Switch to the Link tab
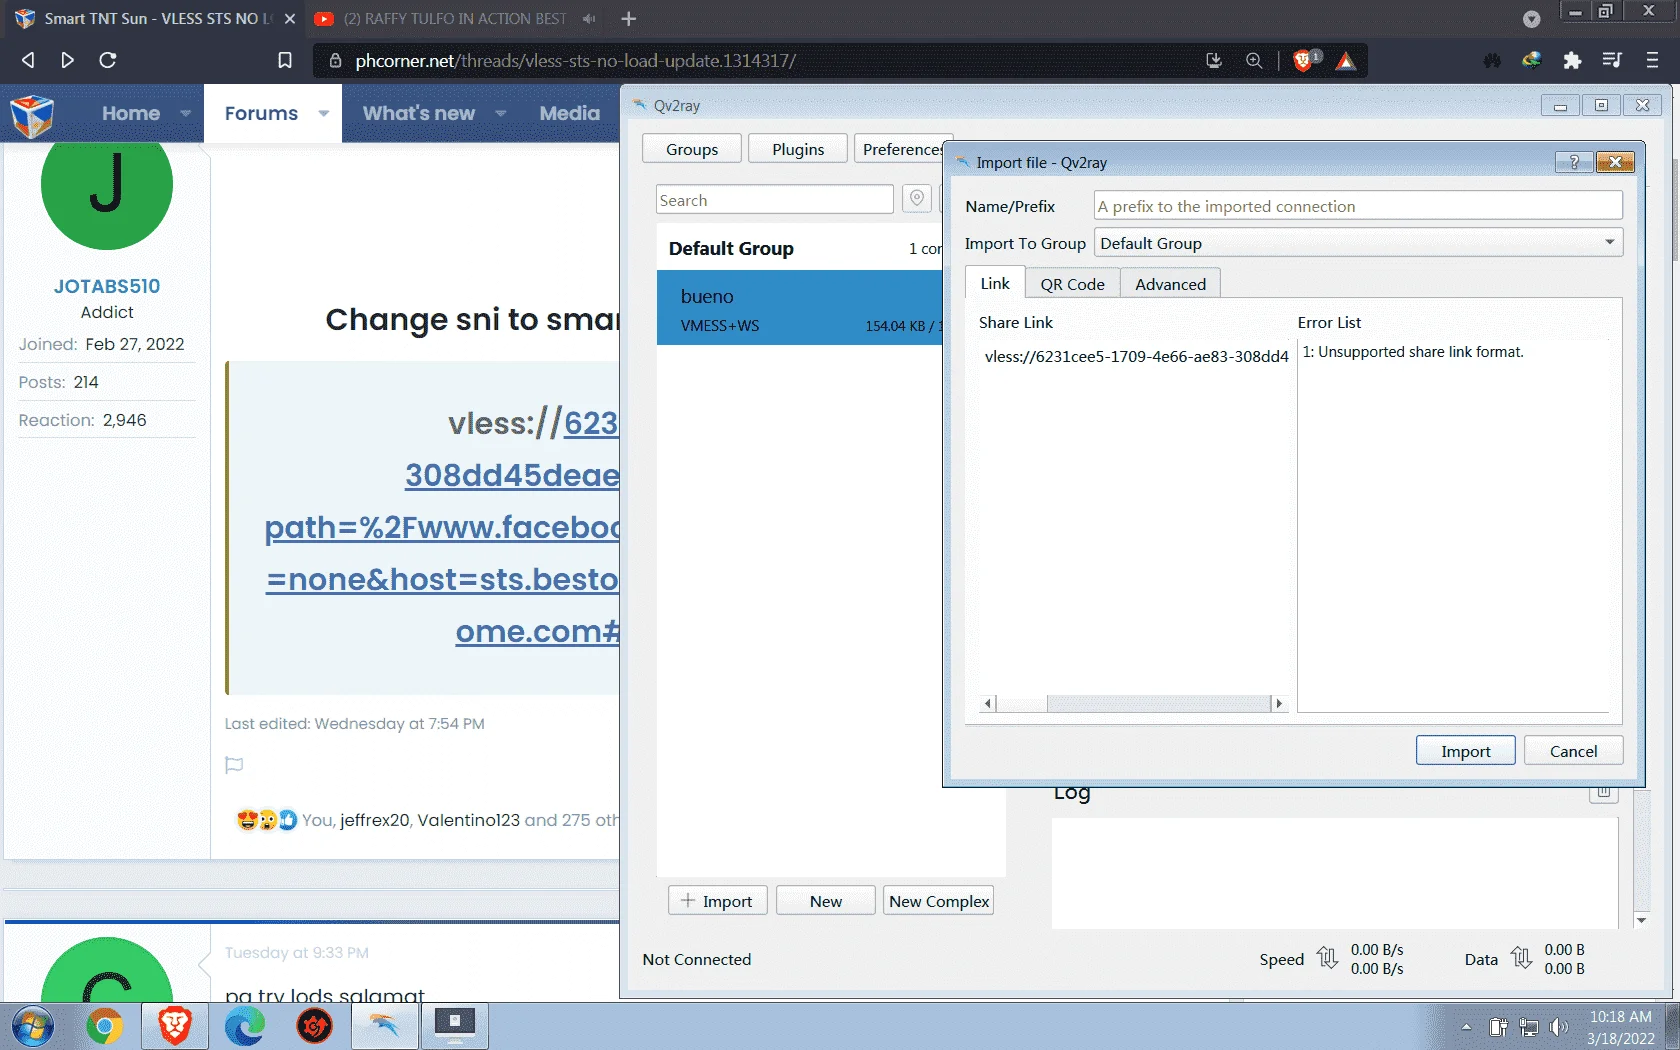1680x1050 pixels. 995,283
